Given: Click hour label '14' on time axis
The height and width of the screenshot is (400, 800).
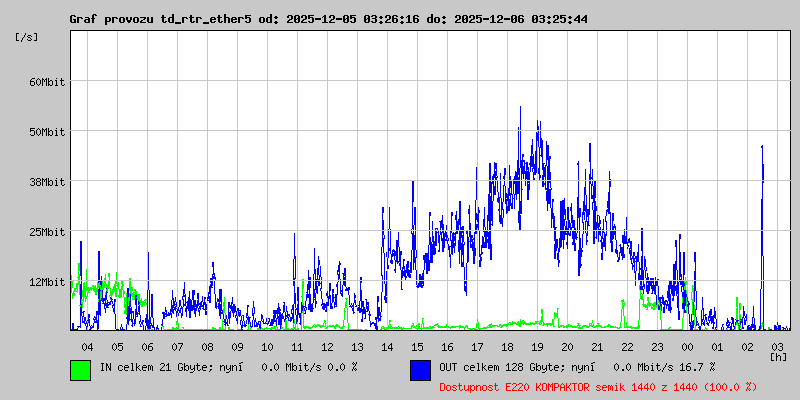Looking at the screenshot, I should pyautogui.click(x=387, y=347).
